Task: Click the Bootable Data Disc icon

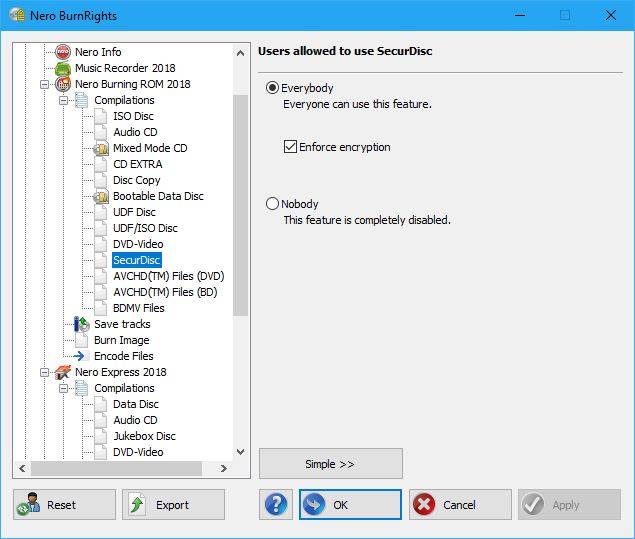Action: (x=101, y=196)
